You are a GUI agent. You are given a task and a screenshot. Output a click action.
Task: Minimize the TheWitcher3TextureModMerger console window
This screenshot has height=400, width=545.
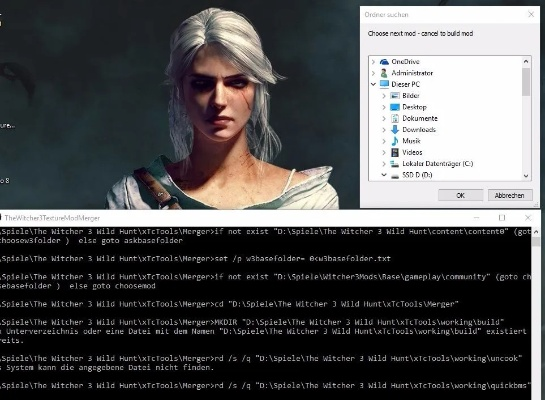tap(477, 218)
